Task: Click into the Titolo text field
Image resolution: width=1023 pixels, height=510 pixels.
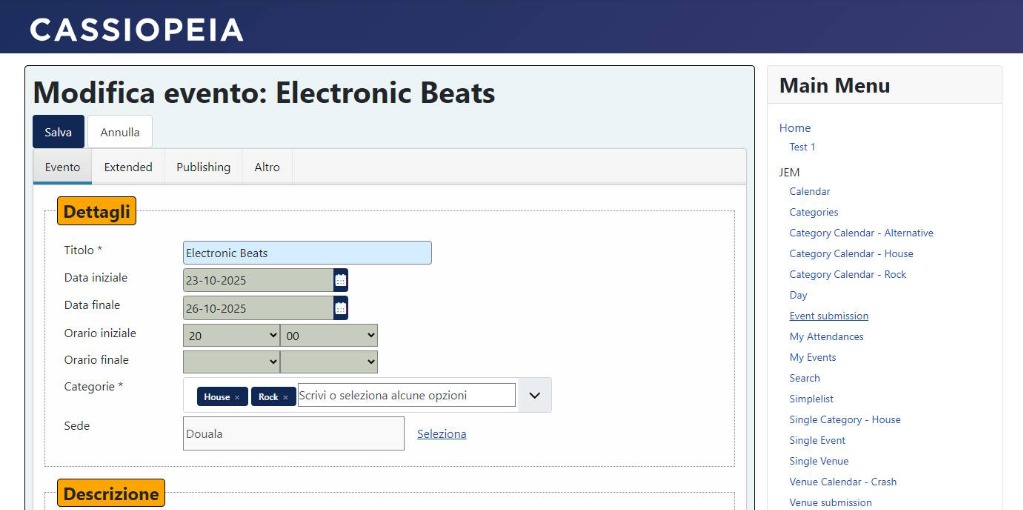Action: tap(307, 253)
